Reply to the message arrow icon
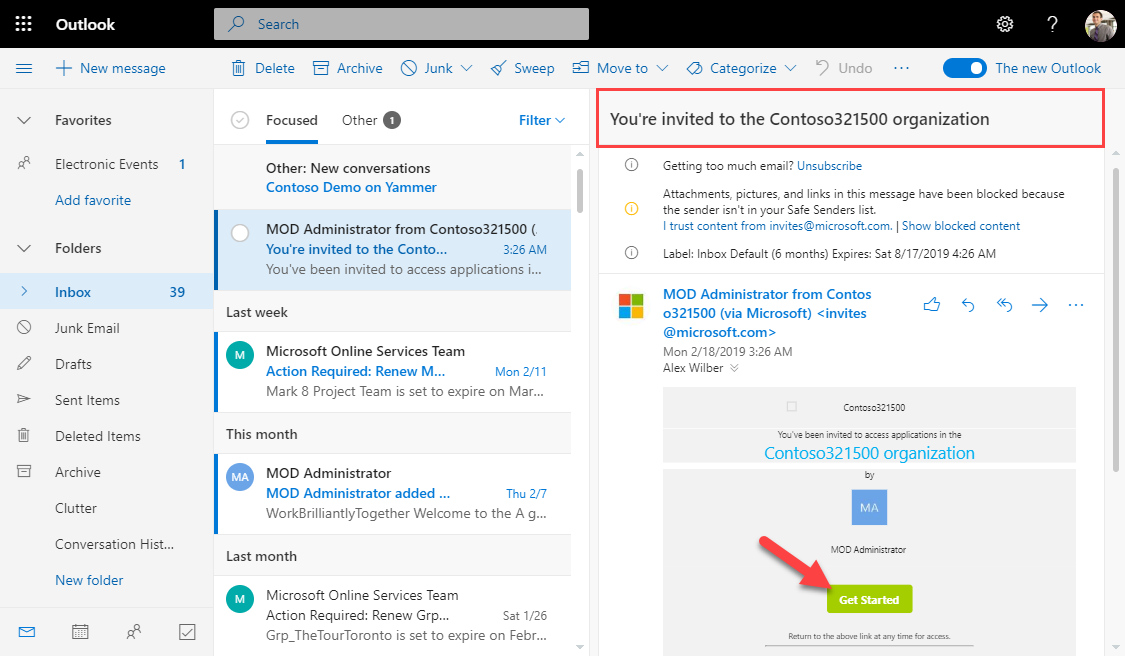This screenshot has width=1125, height=656. point(968,305)
